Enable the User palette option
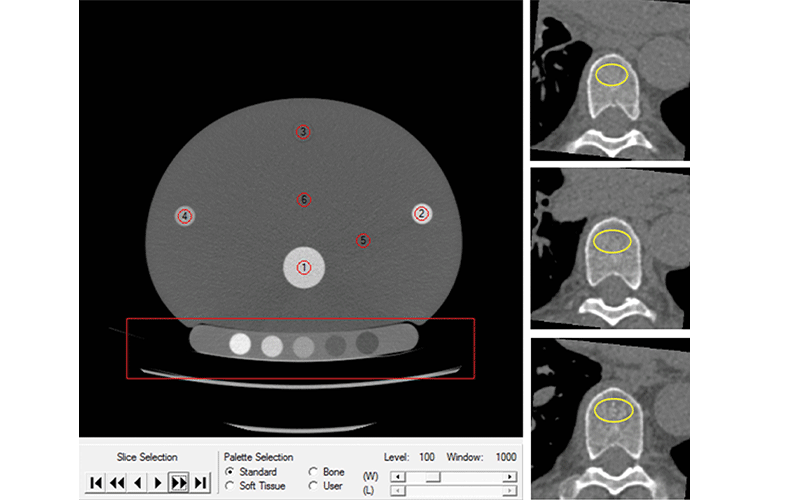The width and height of the screenshot is (800, 500). click(313, 486)
